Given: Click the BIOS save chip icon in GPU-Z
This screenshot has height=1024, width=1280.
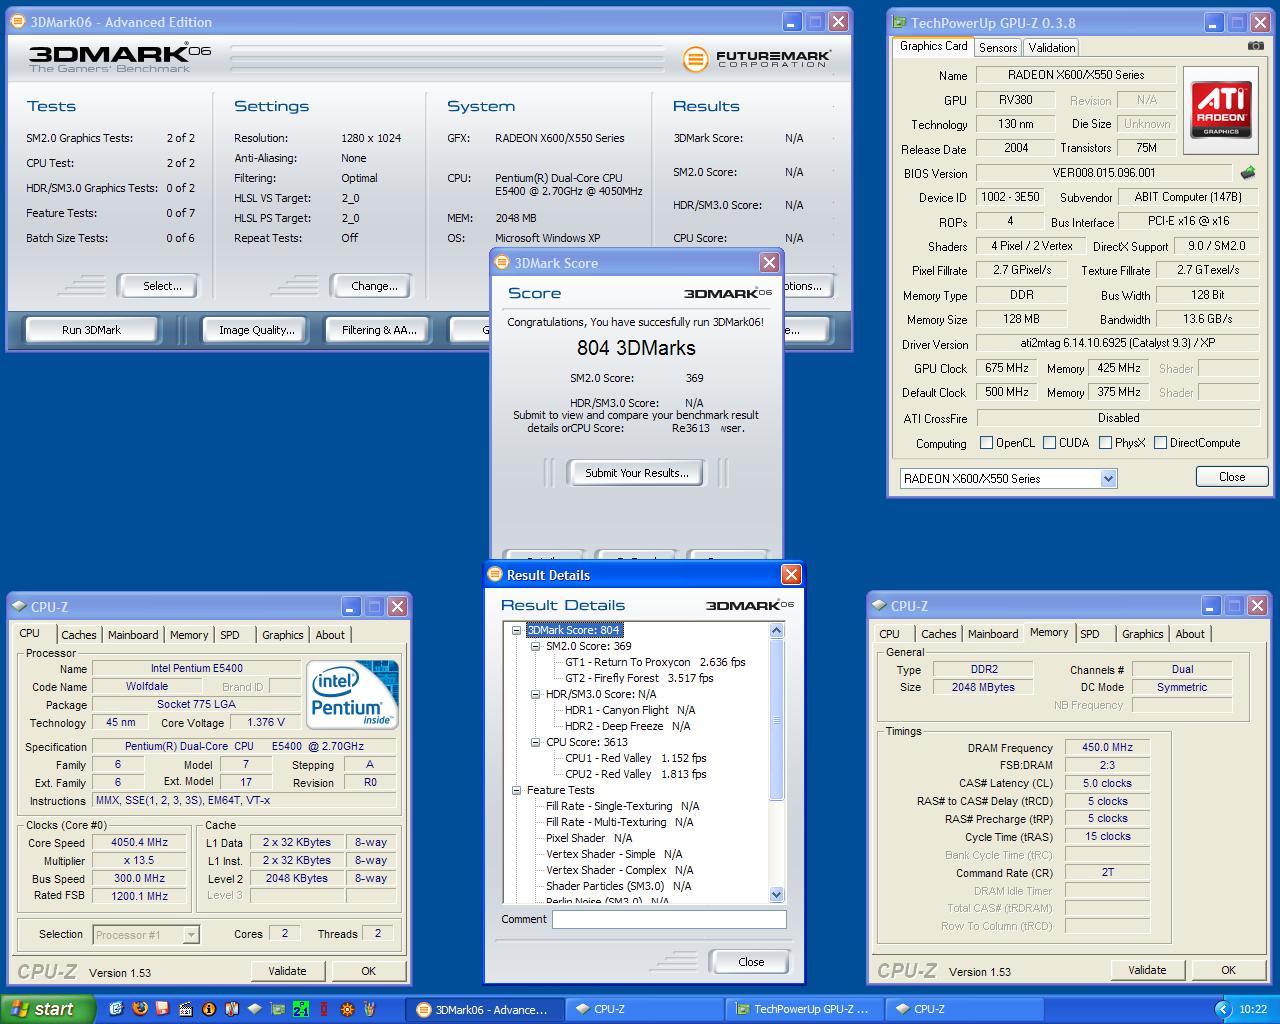Looking at the screenshot, I should click(1248, 173).
